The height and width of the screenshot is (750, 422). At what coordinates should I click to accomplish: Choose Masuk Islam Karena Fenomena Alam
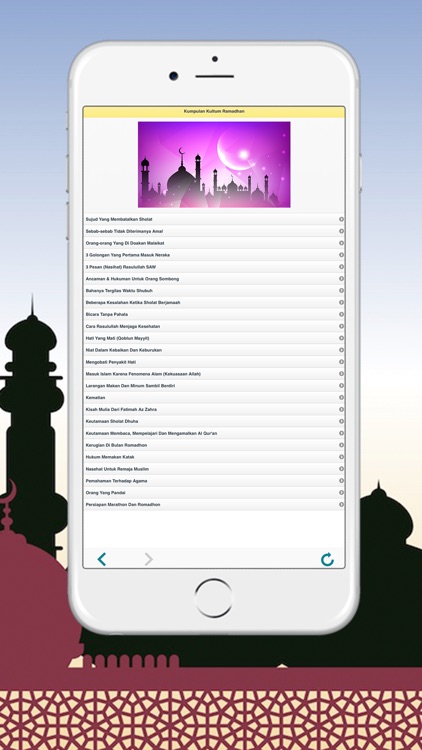coord(214,374)
